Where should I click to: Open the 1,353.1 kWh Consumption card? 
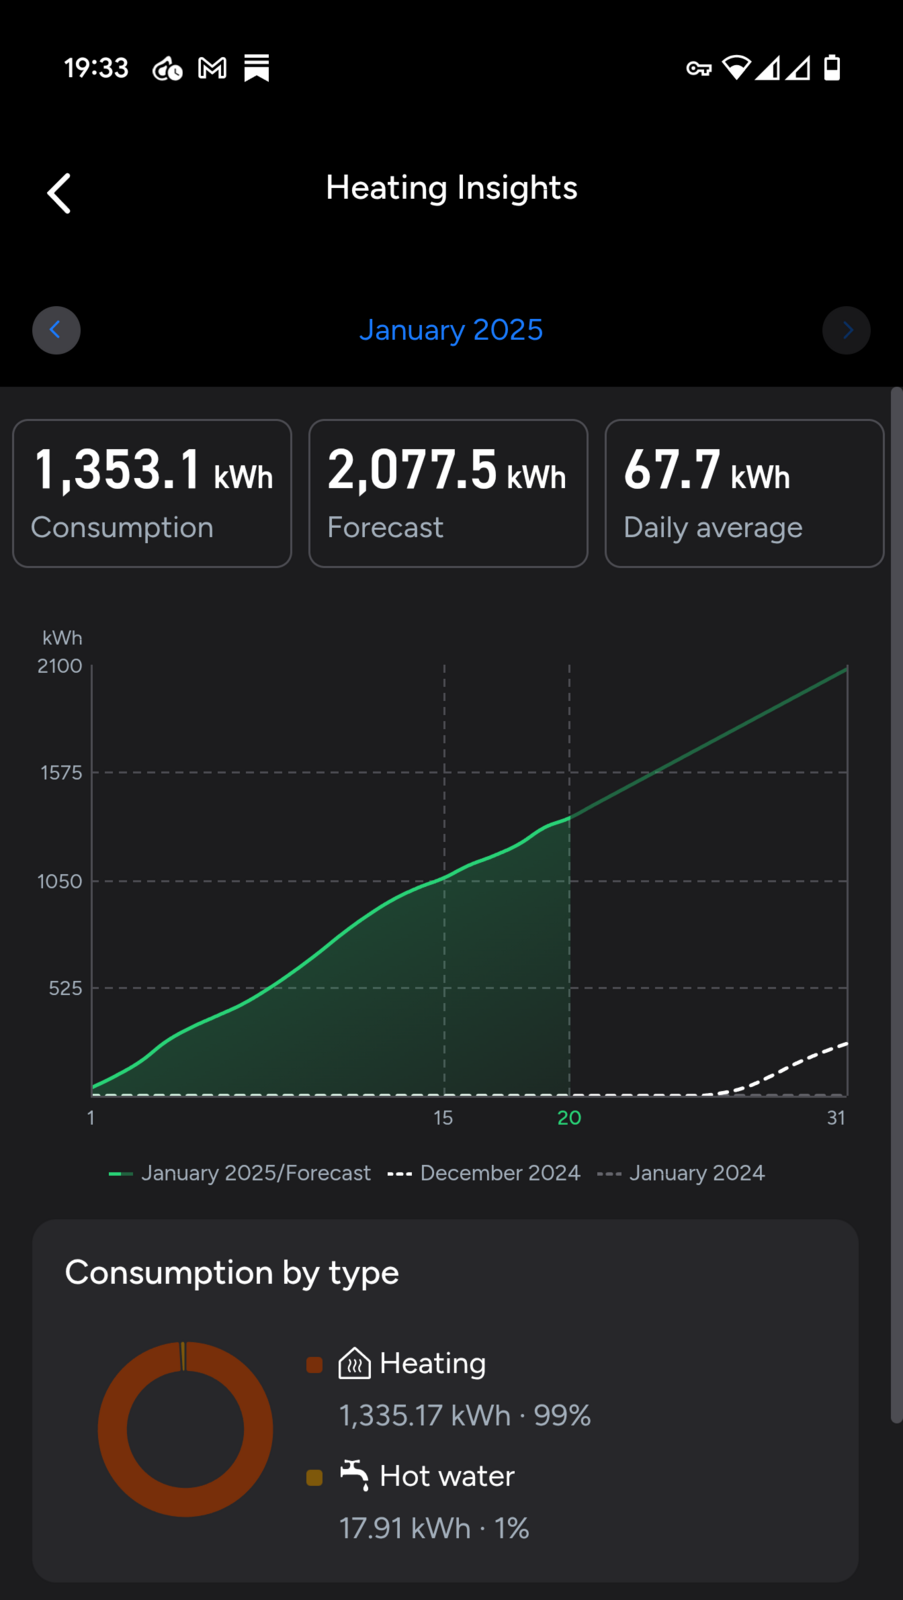coord(152,493)
